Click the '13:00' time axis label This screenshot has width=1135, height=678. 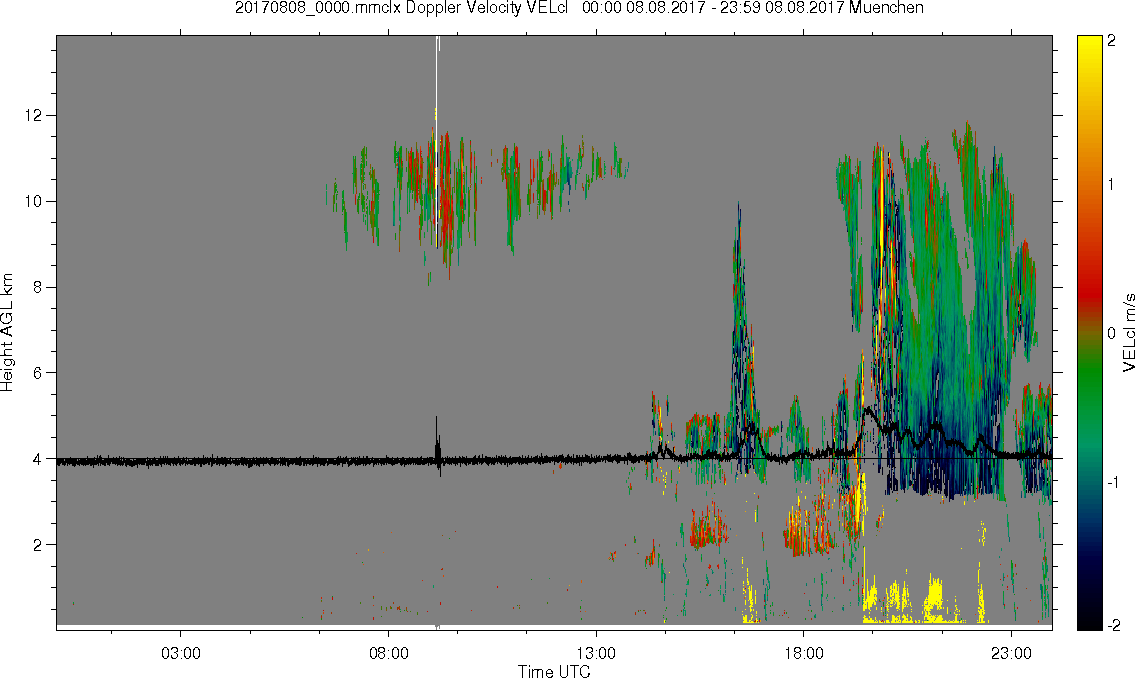coord(596,654)
